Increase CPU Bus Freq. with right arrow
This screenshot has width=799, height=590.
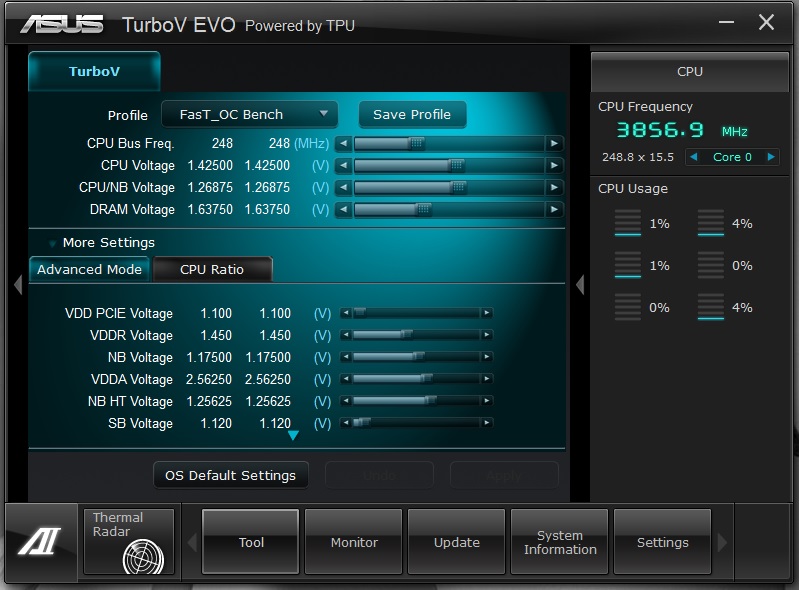coord(554,144)
